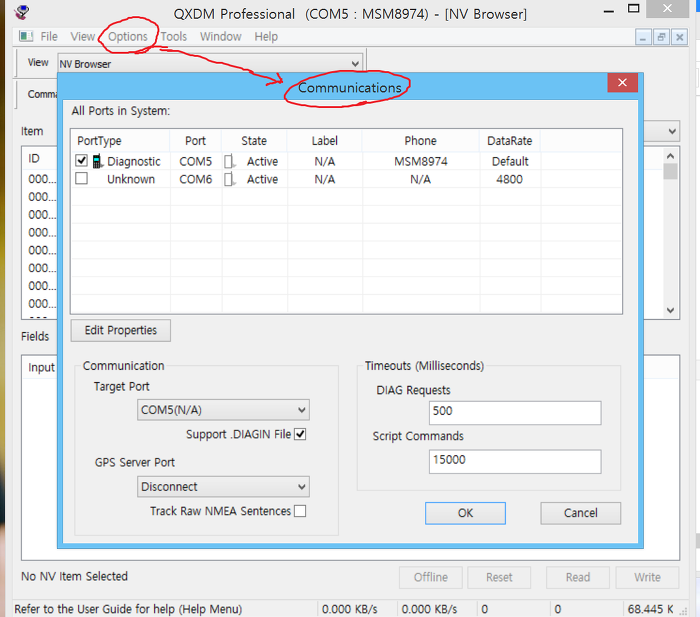Click the State column header
700x617 pixels.
254,141
